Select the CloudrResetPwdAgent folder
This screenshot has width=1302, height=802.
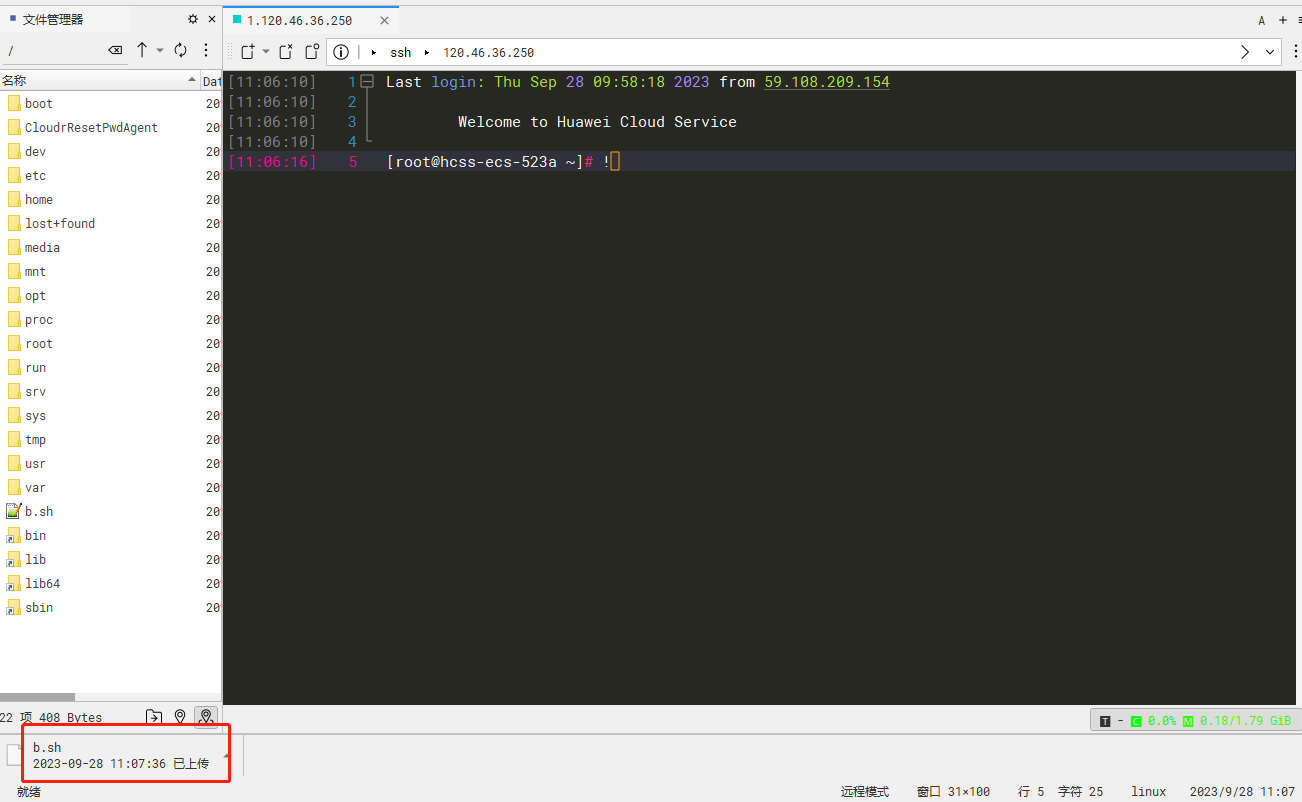pos(91,127)
